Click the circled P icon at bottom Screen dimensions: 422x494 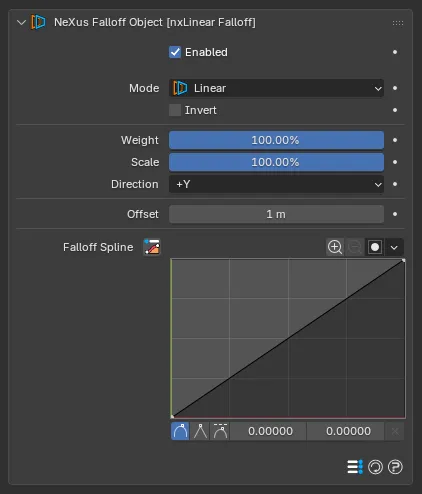pos(395,467)
